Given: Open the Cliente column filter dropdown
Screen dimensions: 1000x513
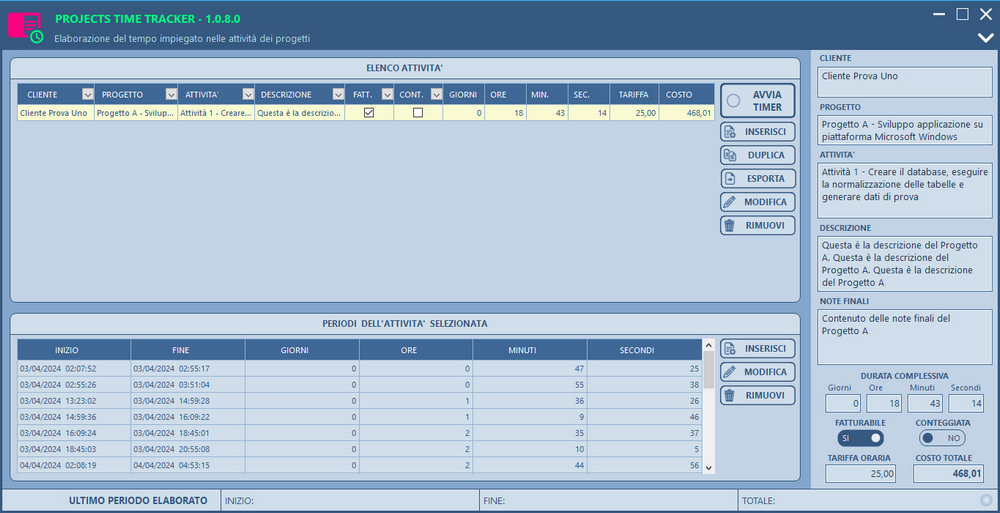Looking at the screenshot, I should pyautogui.click(x=87, y=94).
